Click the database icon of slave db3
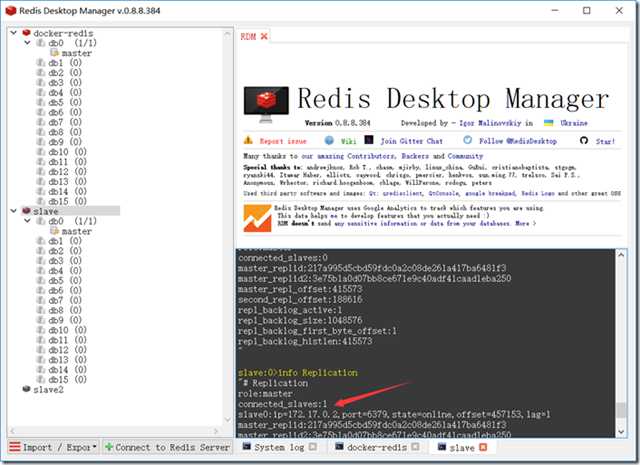The width and height of the screenshot is (640, 465). [41, 260]
